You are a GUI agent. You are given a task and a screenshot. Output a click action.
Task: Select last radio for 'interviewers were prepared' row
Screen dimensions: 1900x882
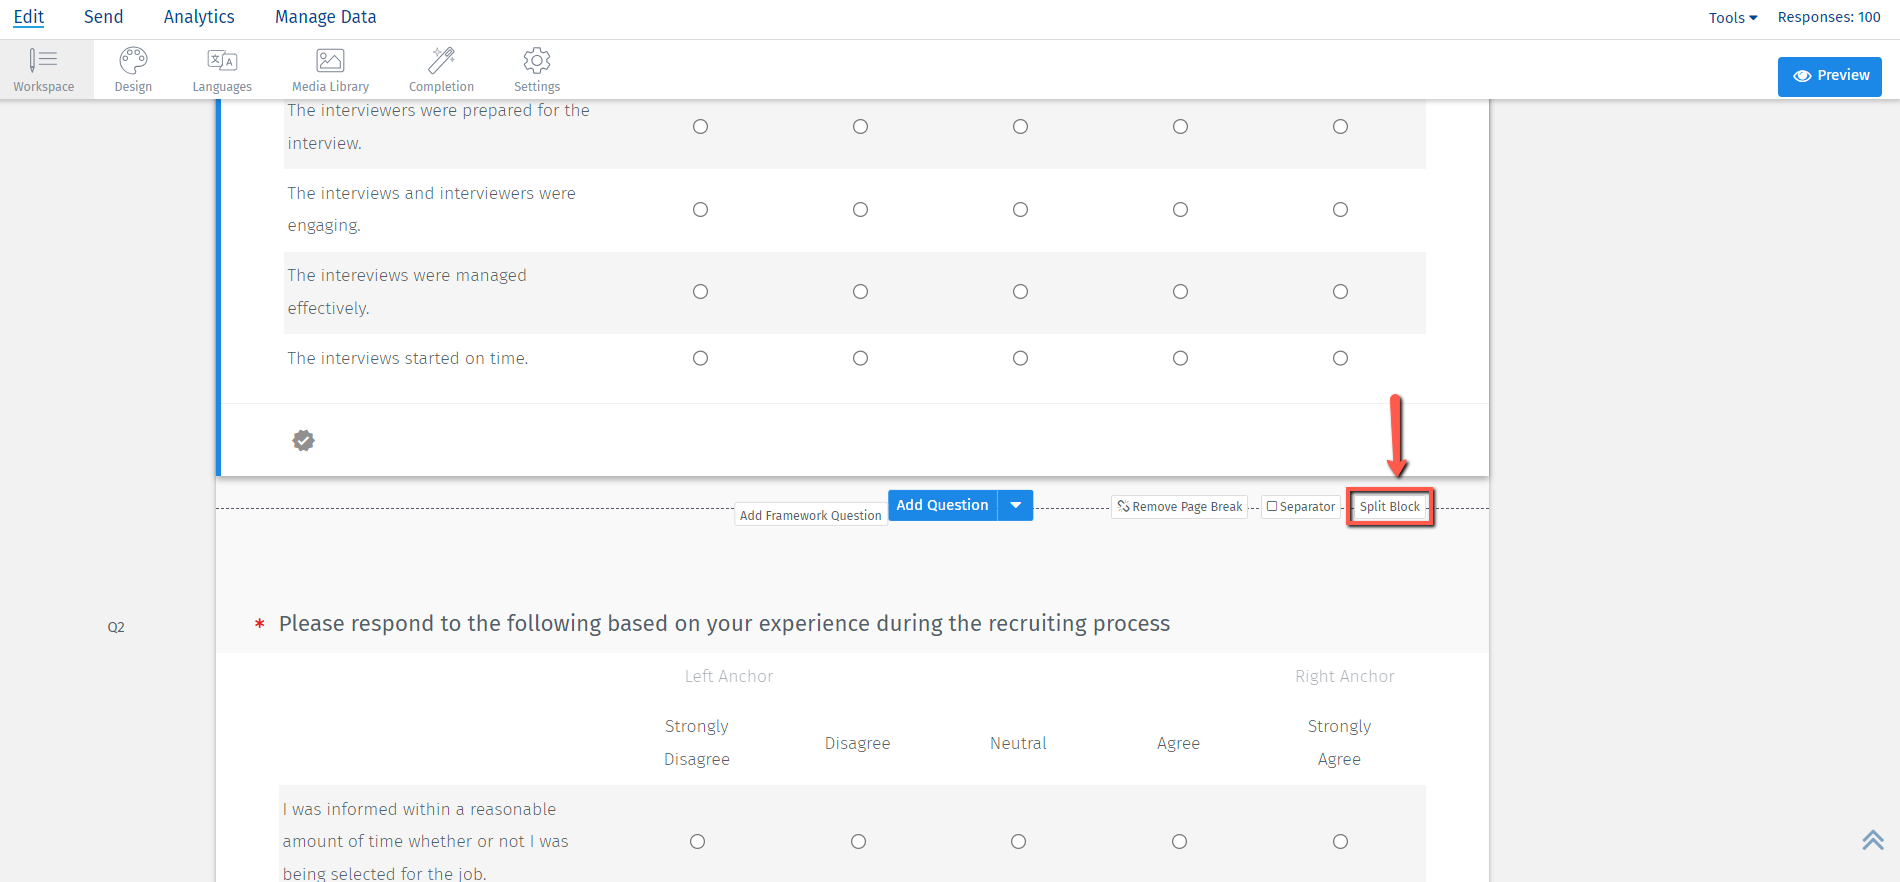[x=1340, y=127]
